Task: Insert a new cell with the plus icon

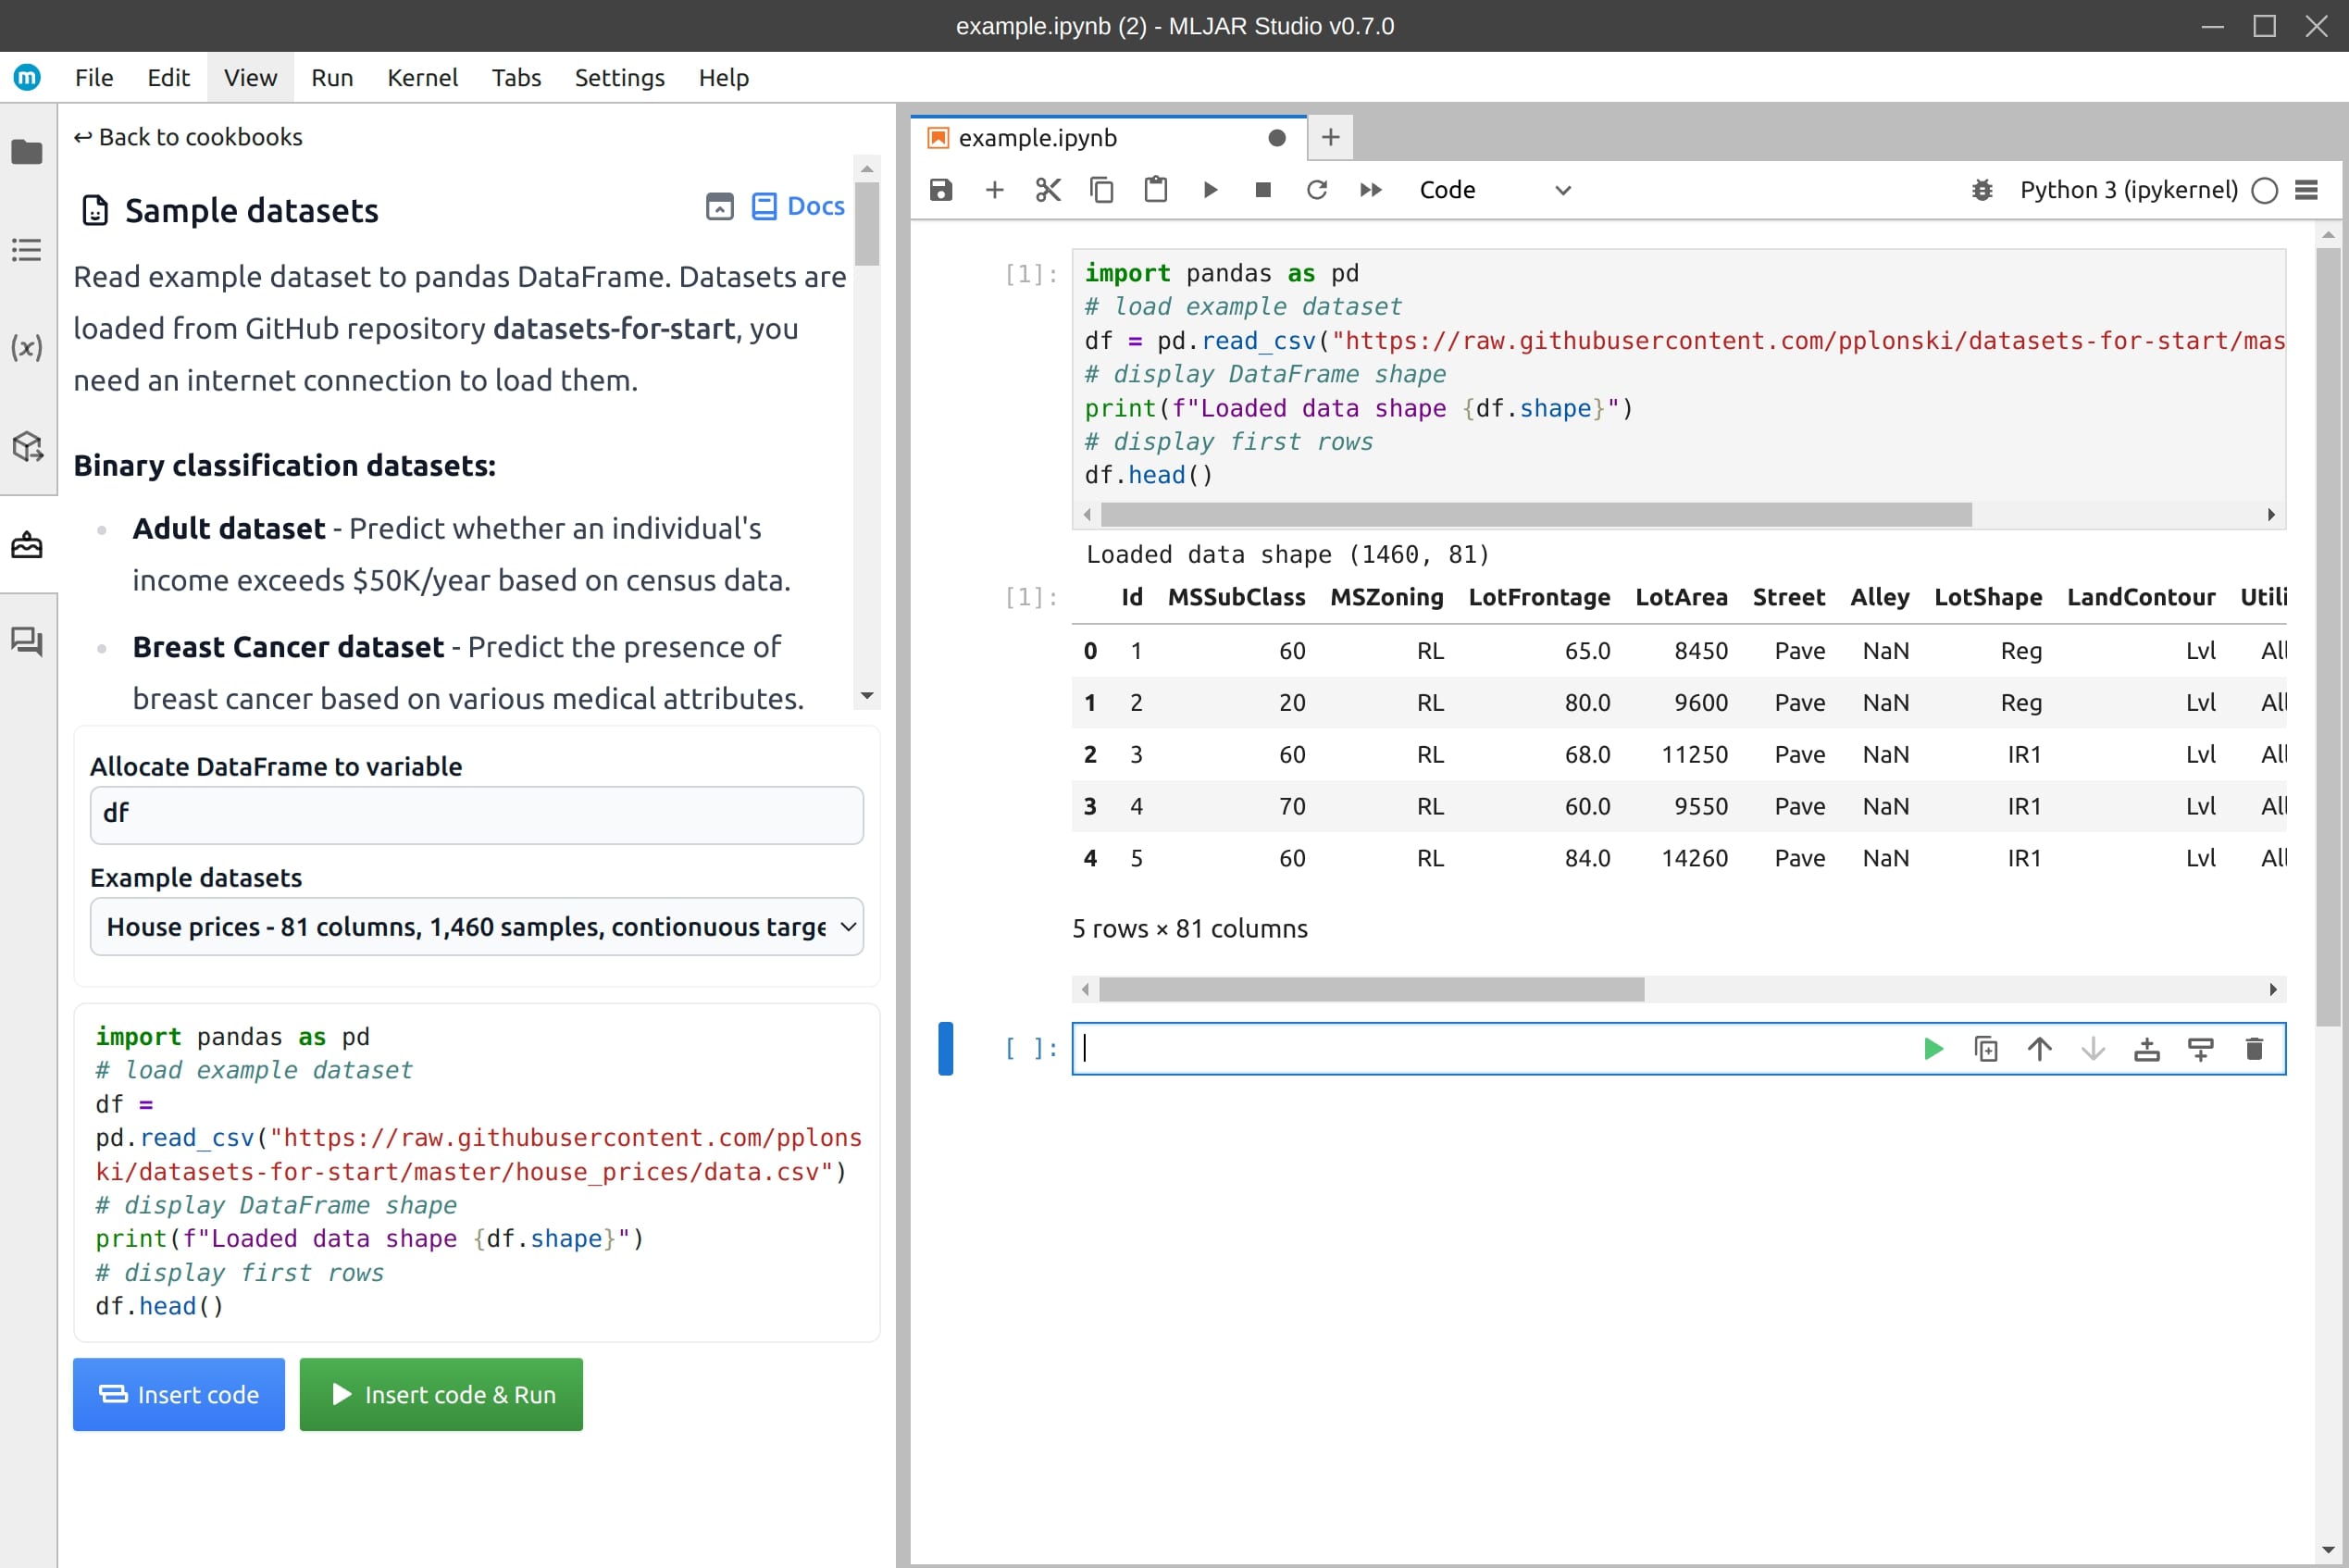Action: 994,190
